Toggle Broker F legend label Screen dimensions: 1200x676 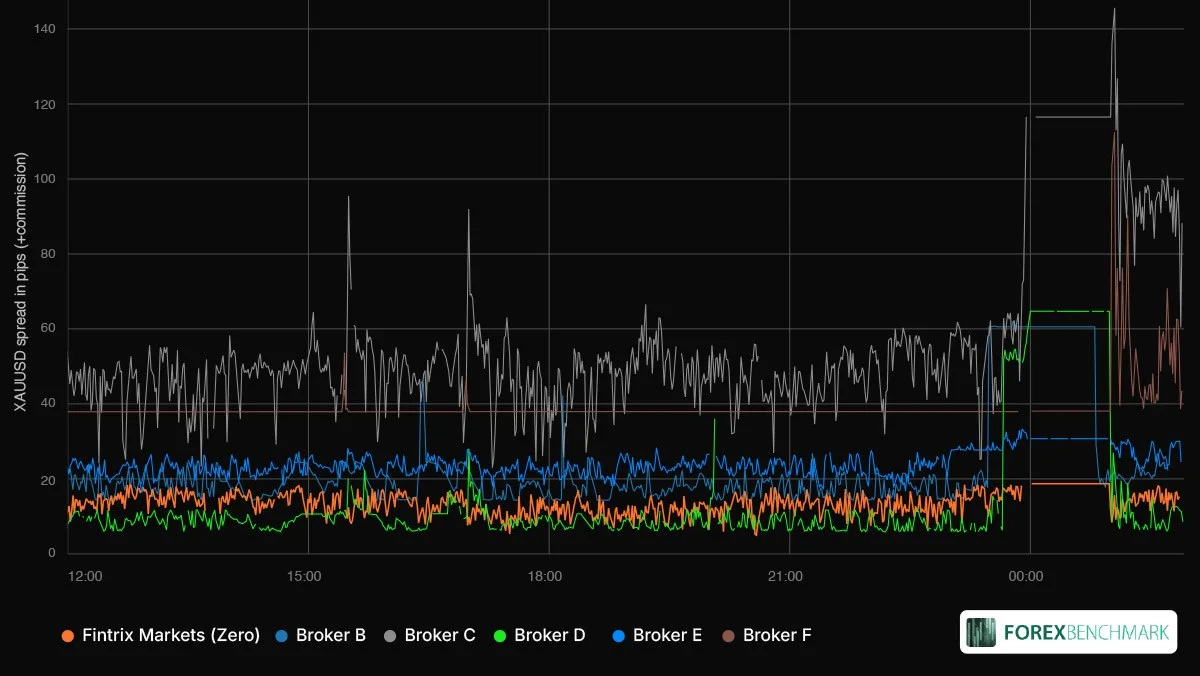click(777, 635)
